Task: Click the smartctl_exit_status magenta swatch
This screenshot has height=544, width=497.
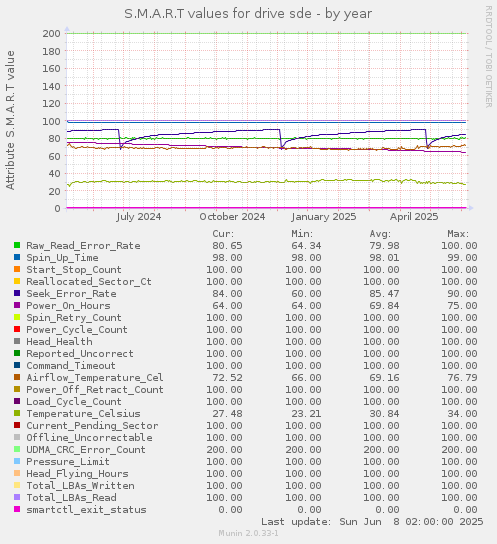Action: coord(17,509)
